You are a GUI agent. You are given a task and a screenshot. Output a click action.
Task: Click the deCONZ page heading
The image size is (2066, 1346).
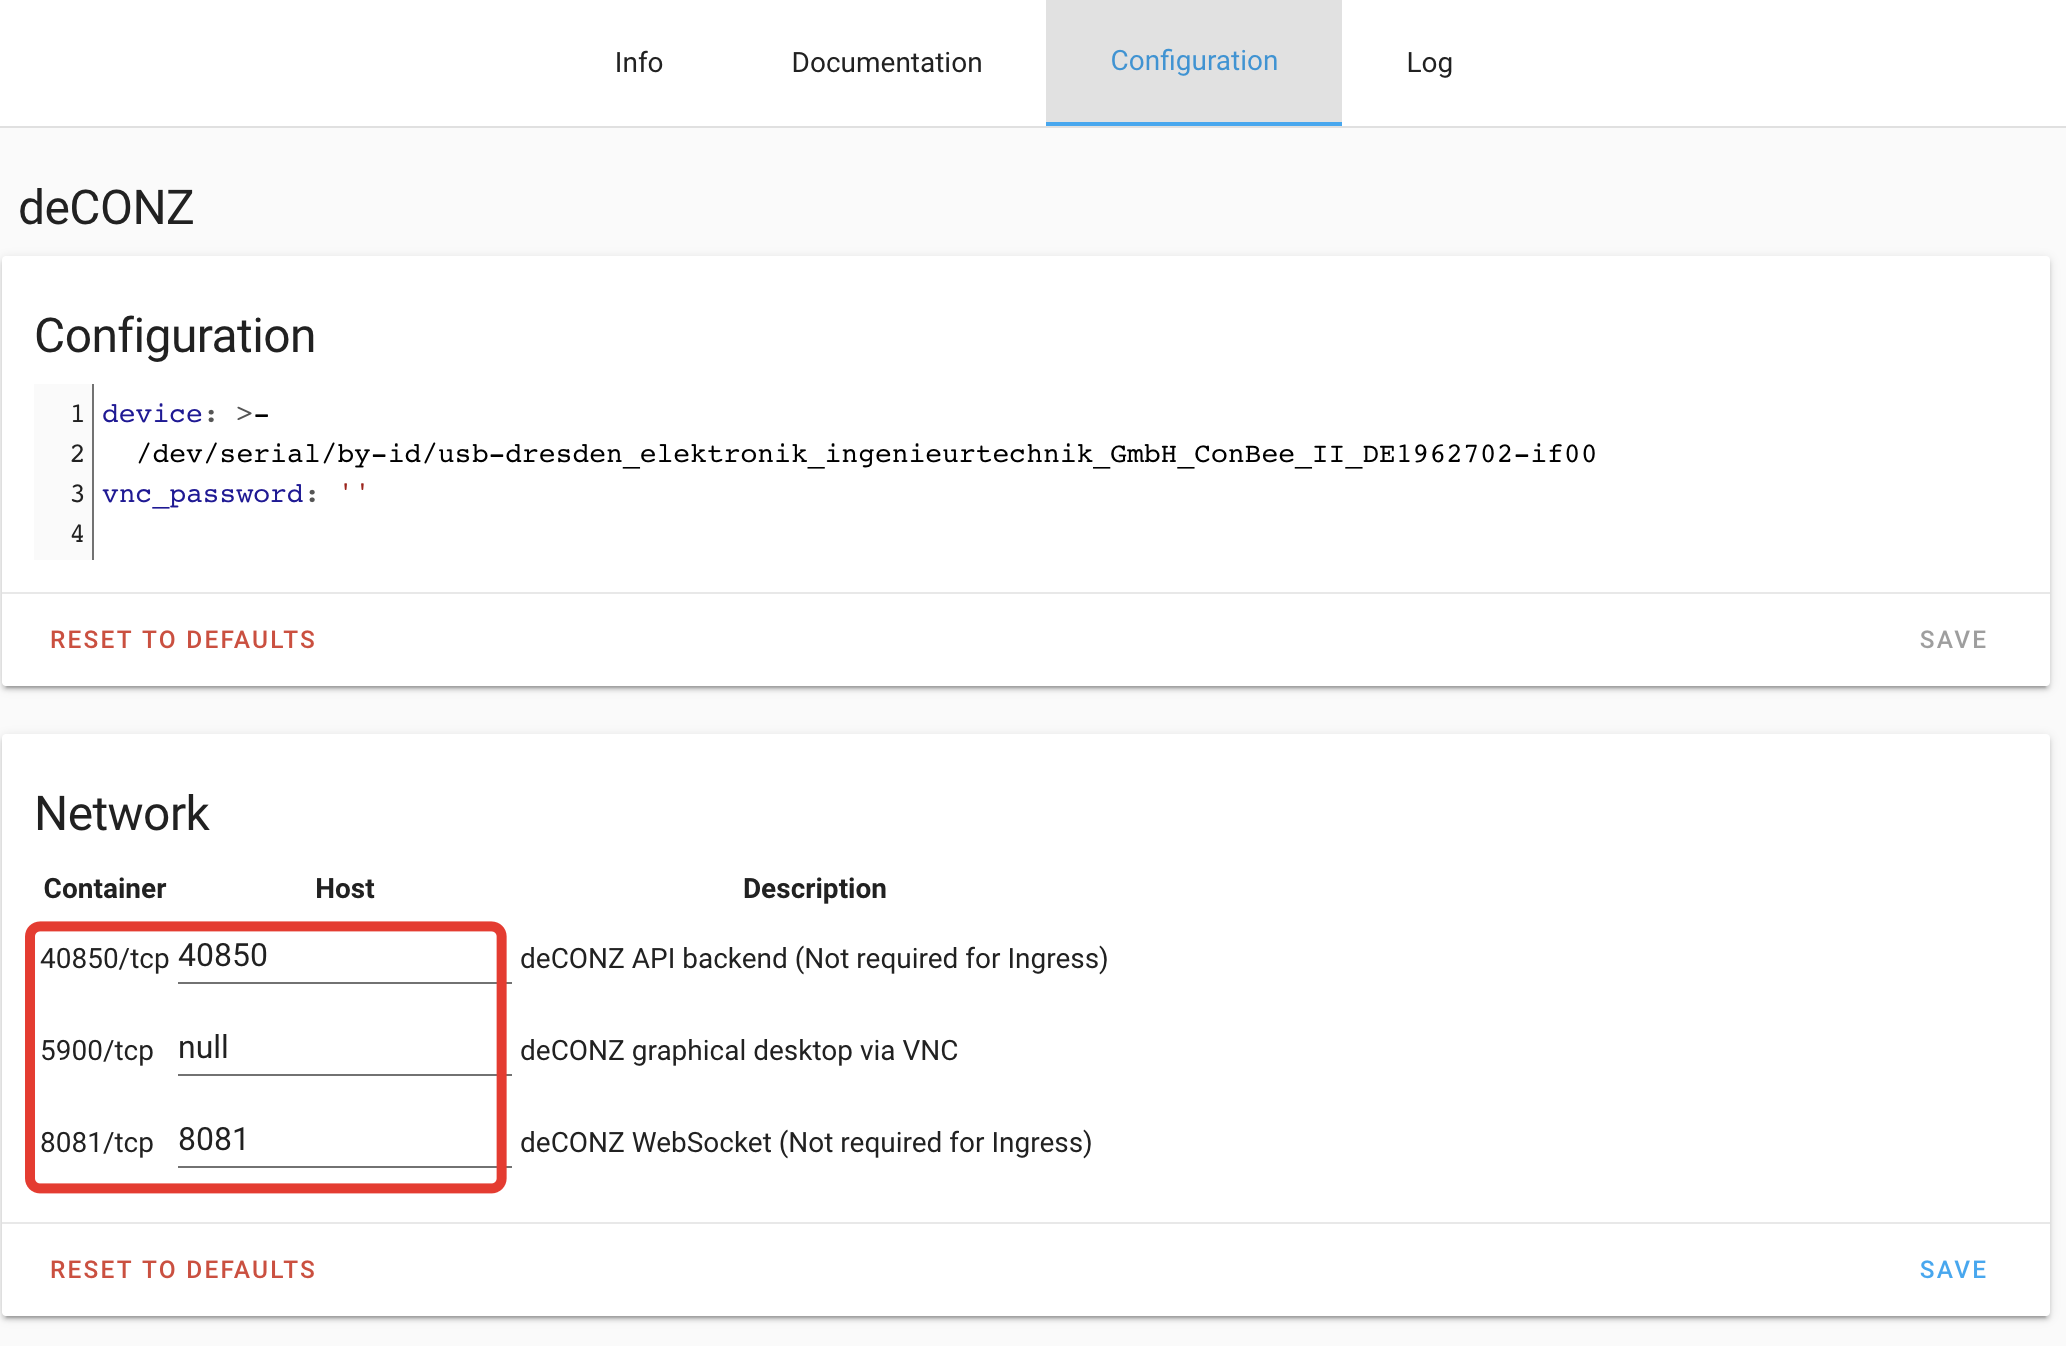[106, 208]
